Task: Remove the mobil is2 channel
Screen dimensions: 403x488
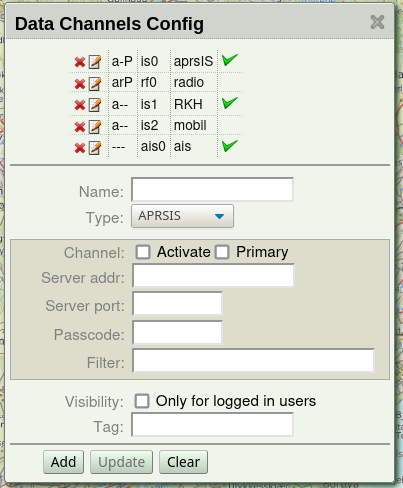Action: tap(80, 127)
